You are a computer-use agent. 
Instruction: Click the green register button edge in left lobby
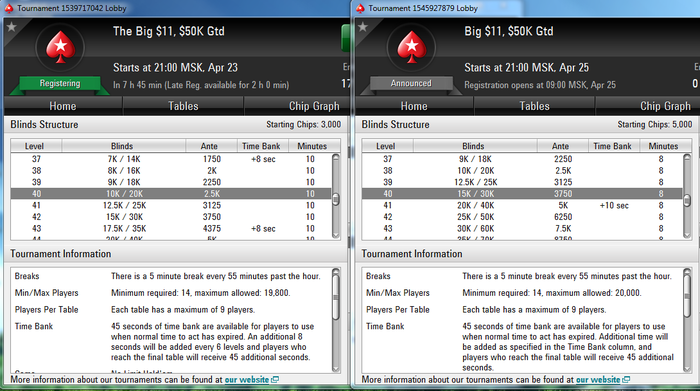(x=345, y=38)
